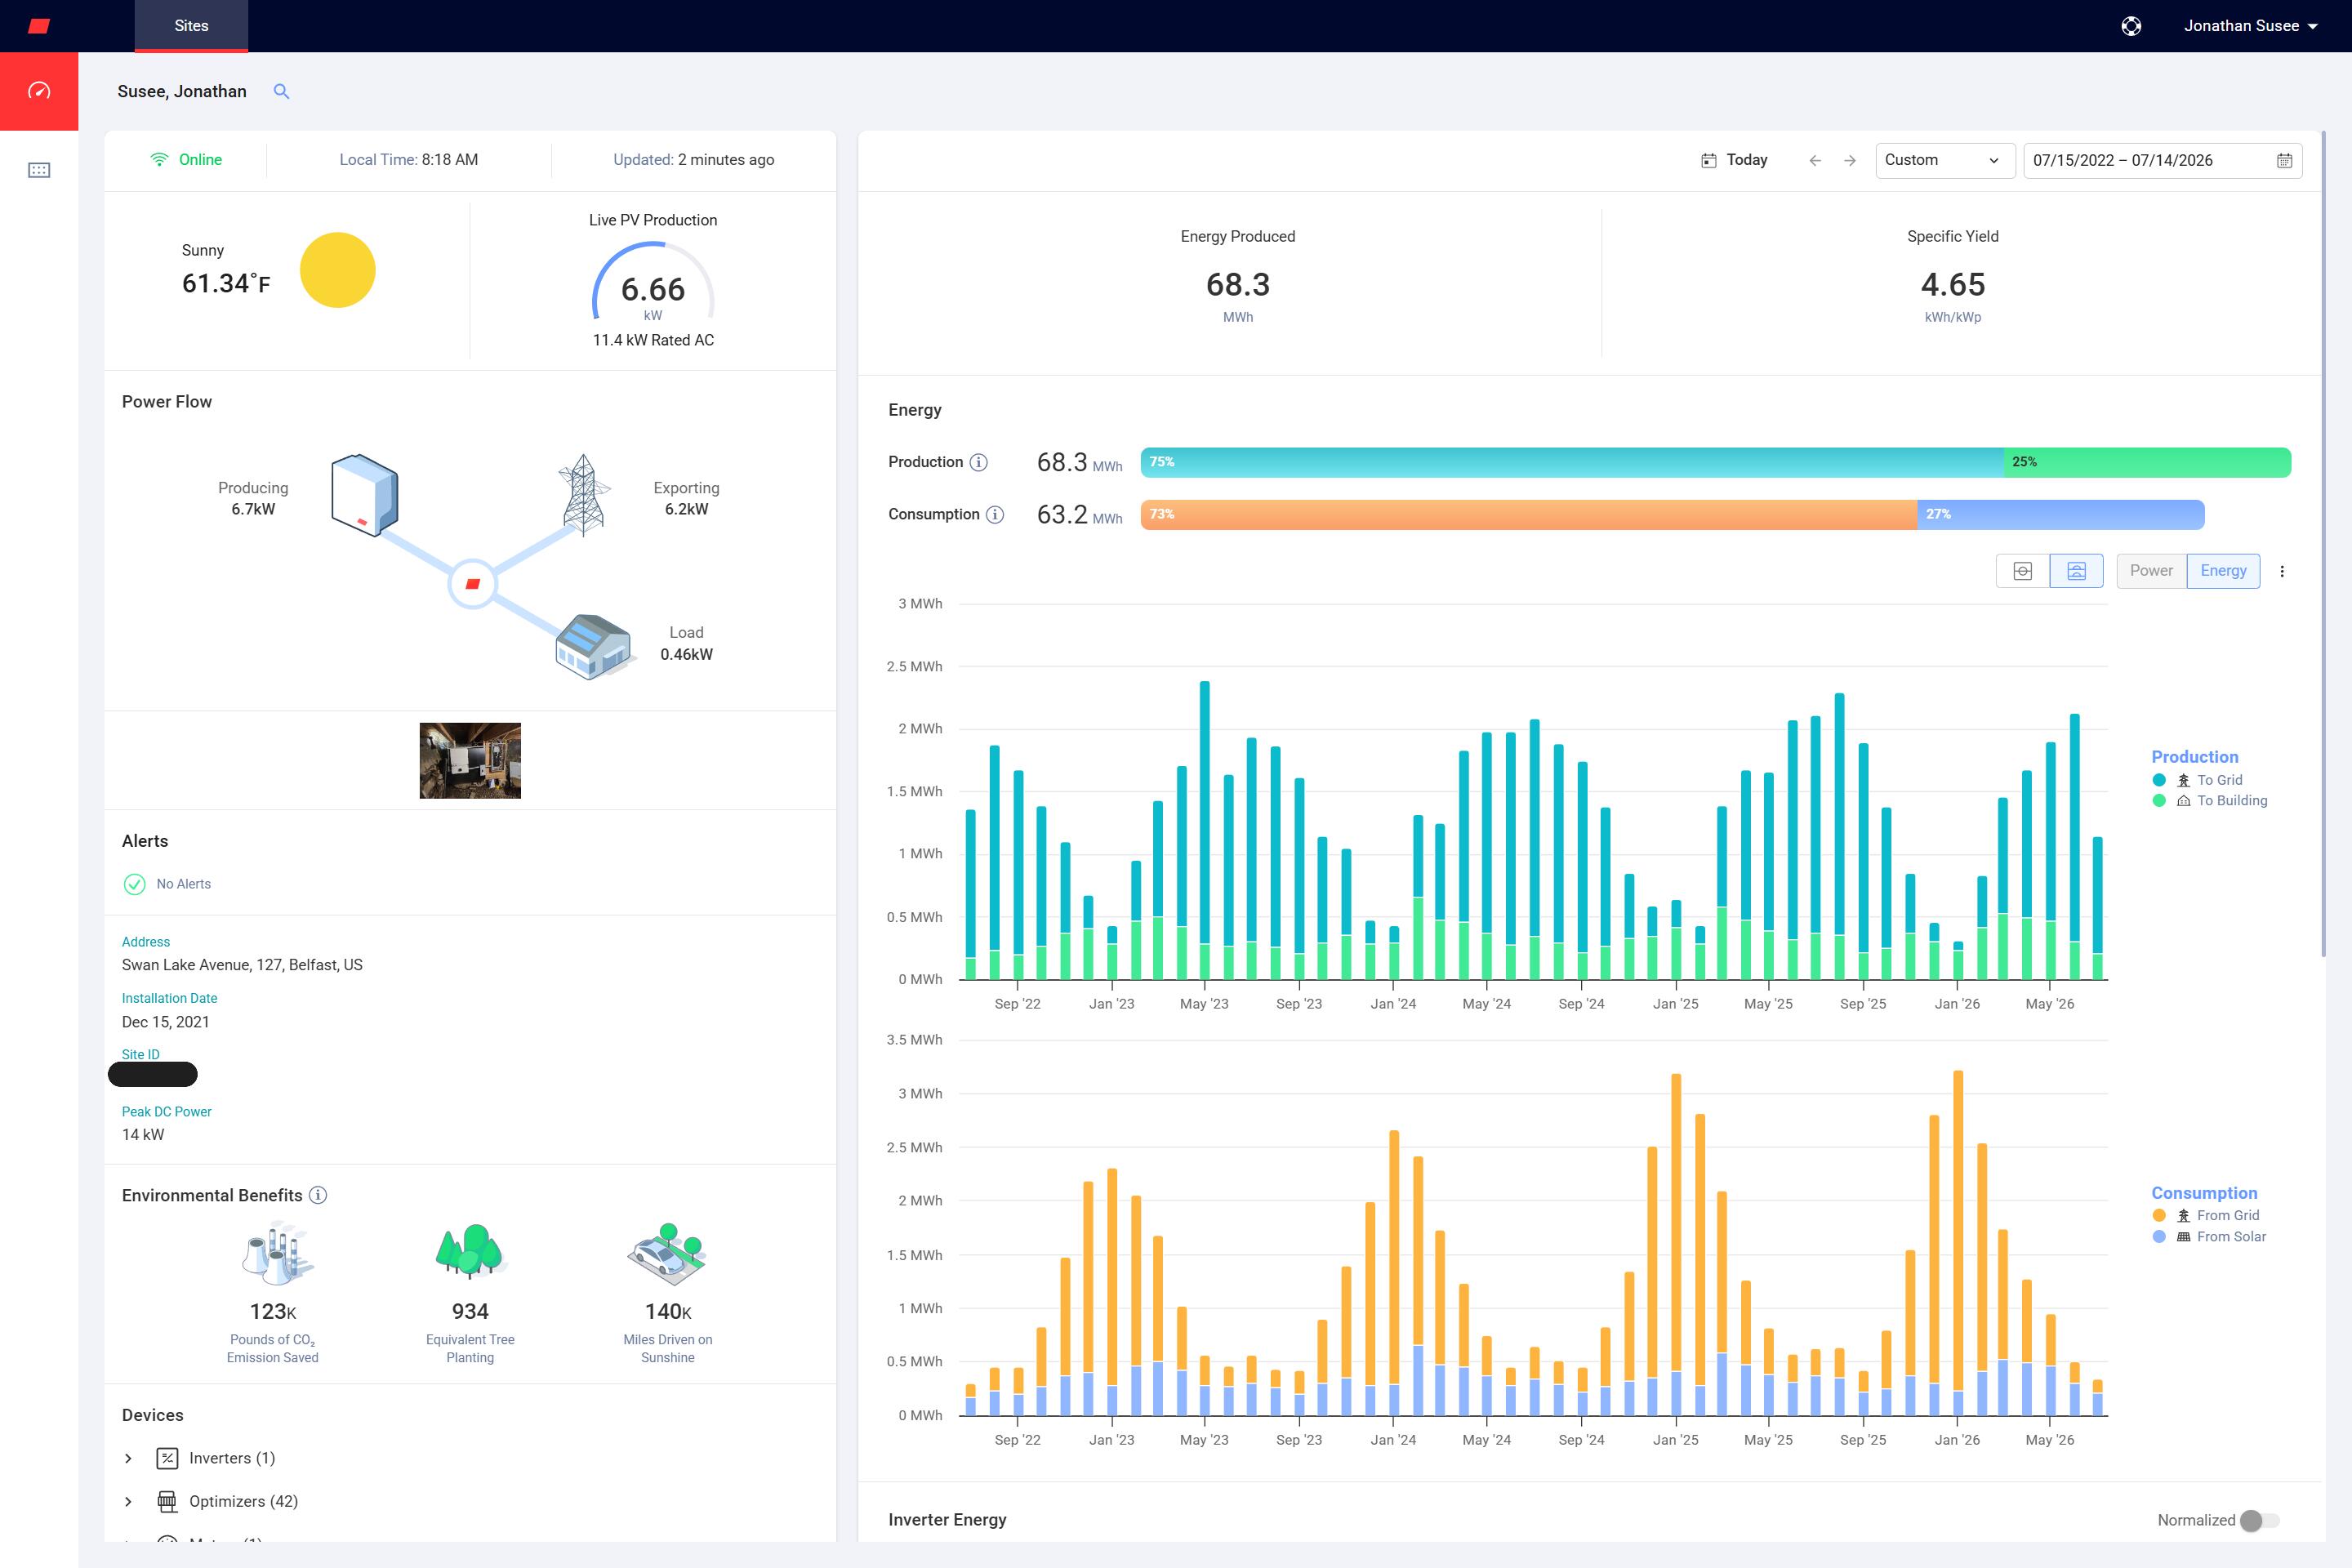Click the 73% consumption from-grid bar segment

[x=1528, y=514]
